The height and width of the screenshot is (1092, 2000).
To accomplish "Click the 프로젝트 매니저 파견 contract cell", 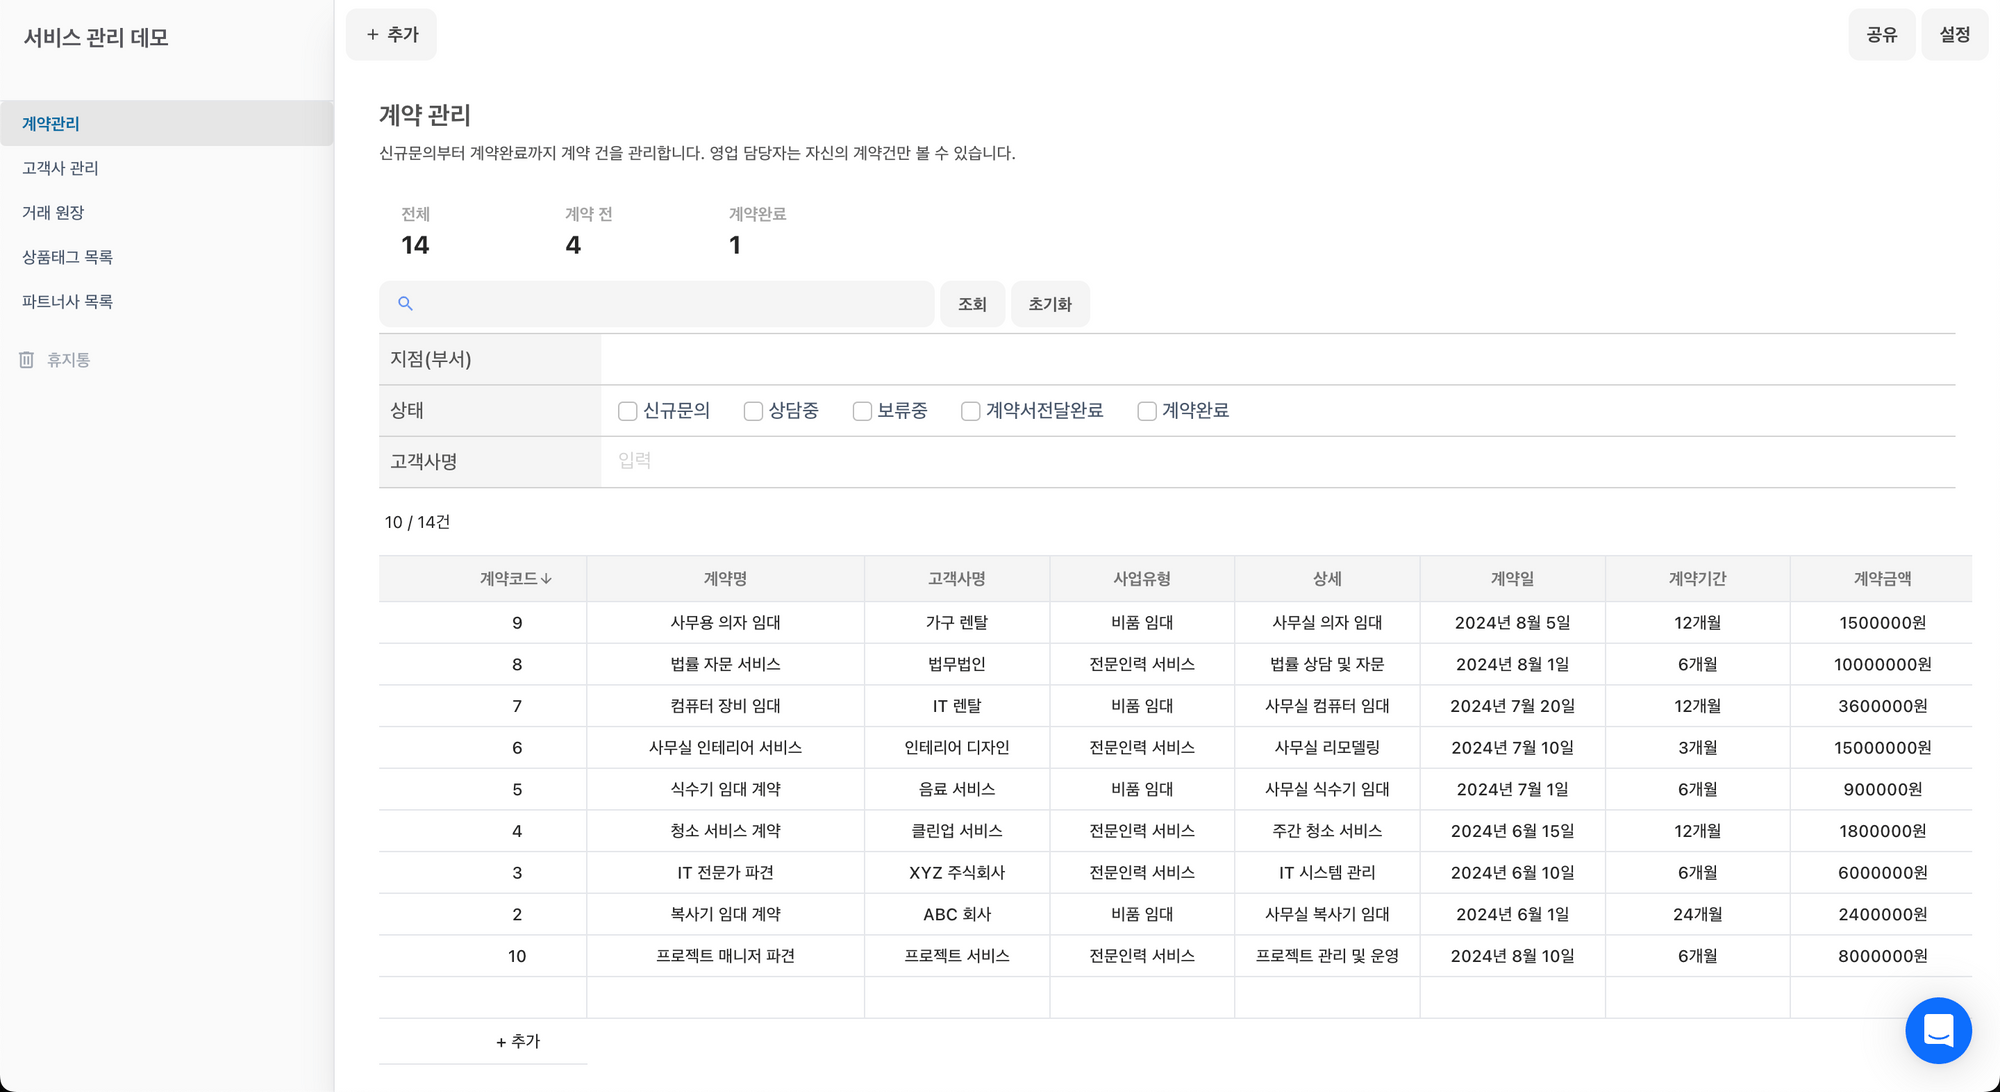I will pos(725,956).
